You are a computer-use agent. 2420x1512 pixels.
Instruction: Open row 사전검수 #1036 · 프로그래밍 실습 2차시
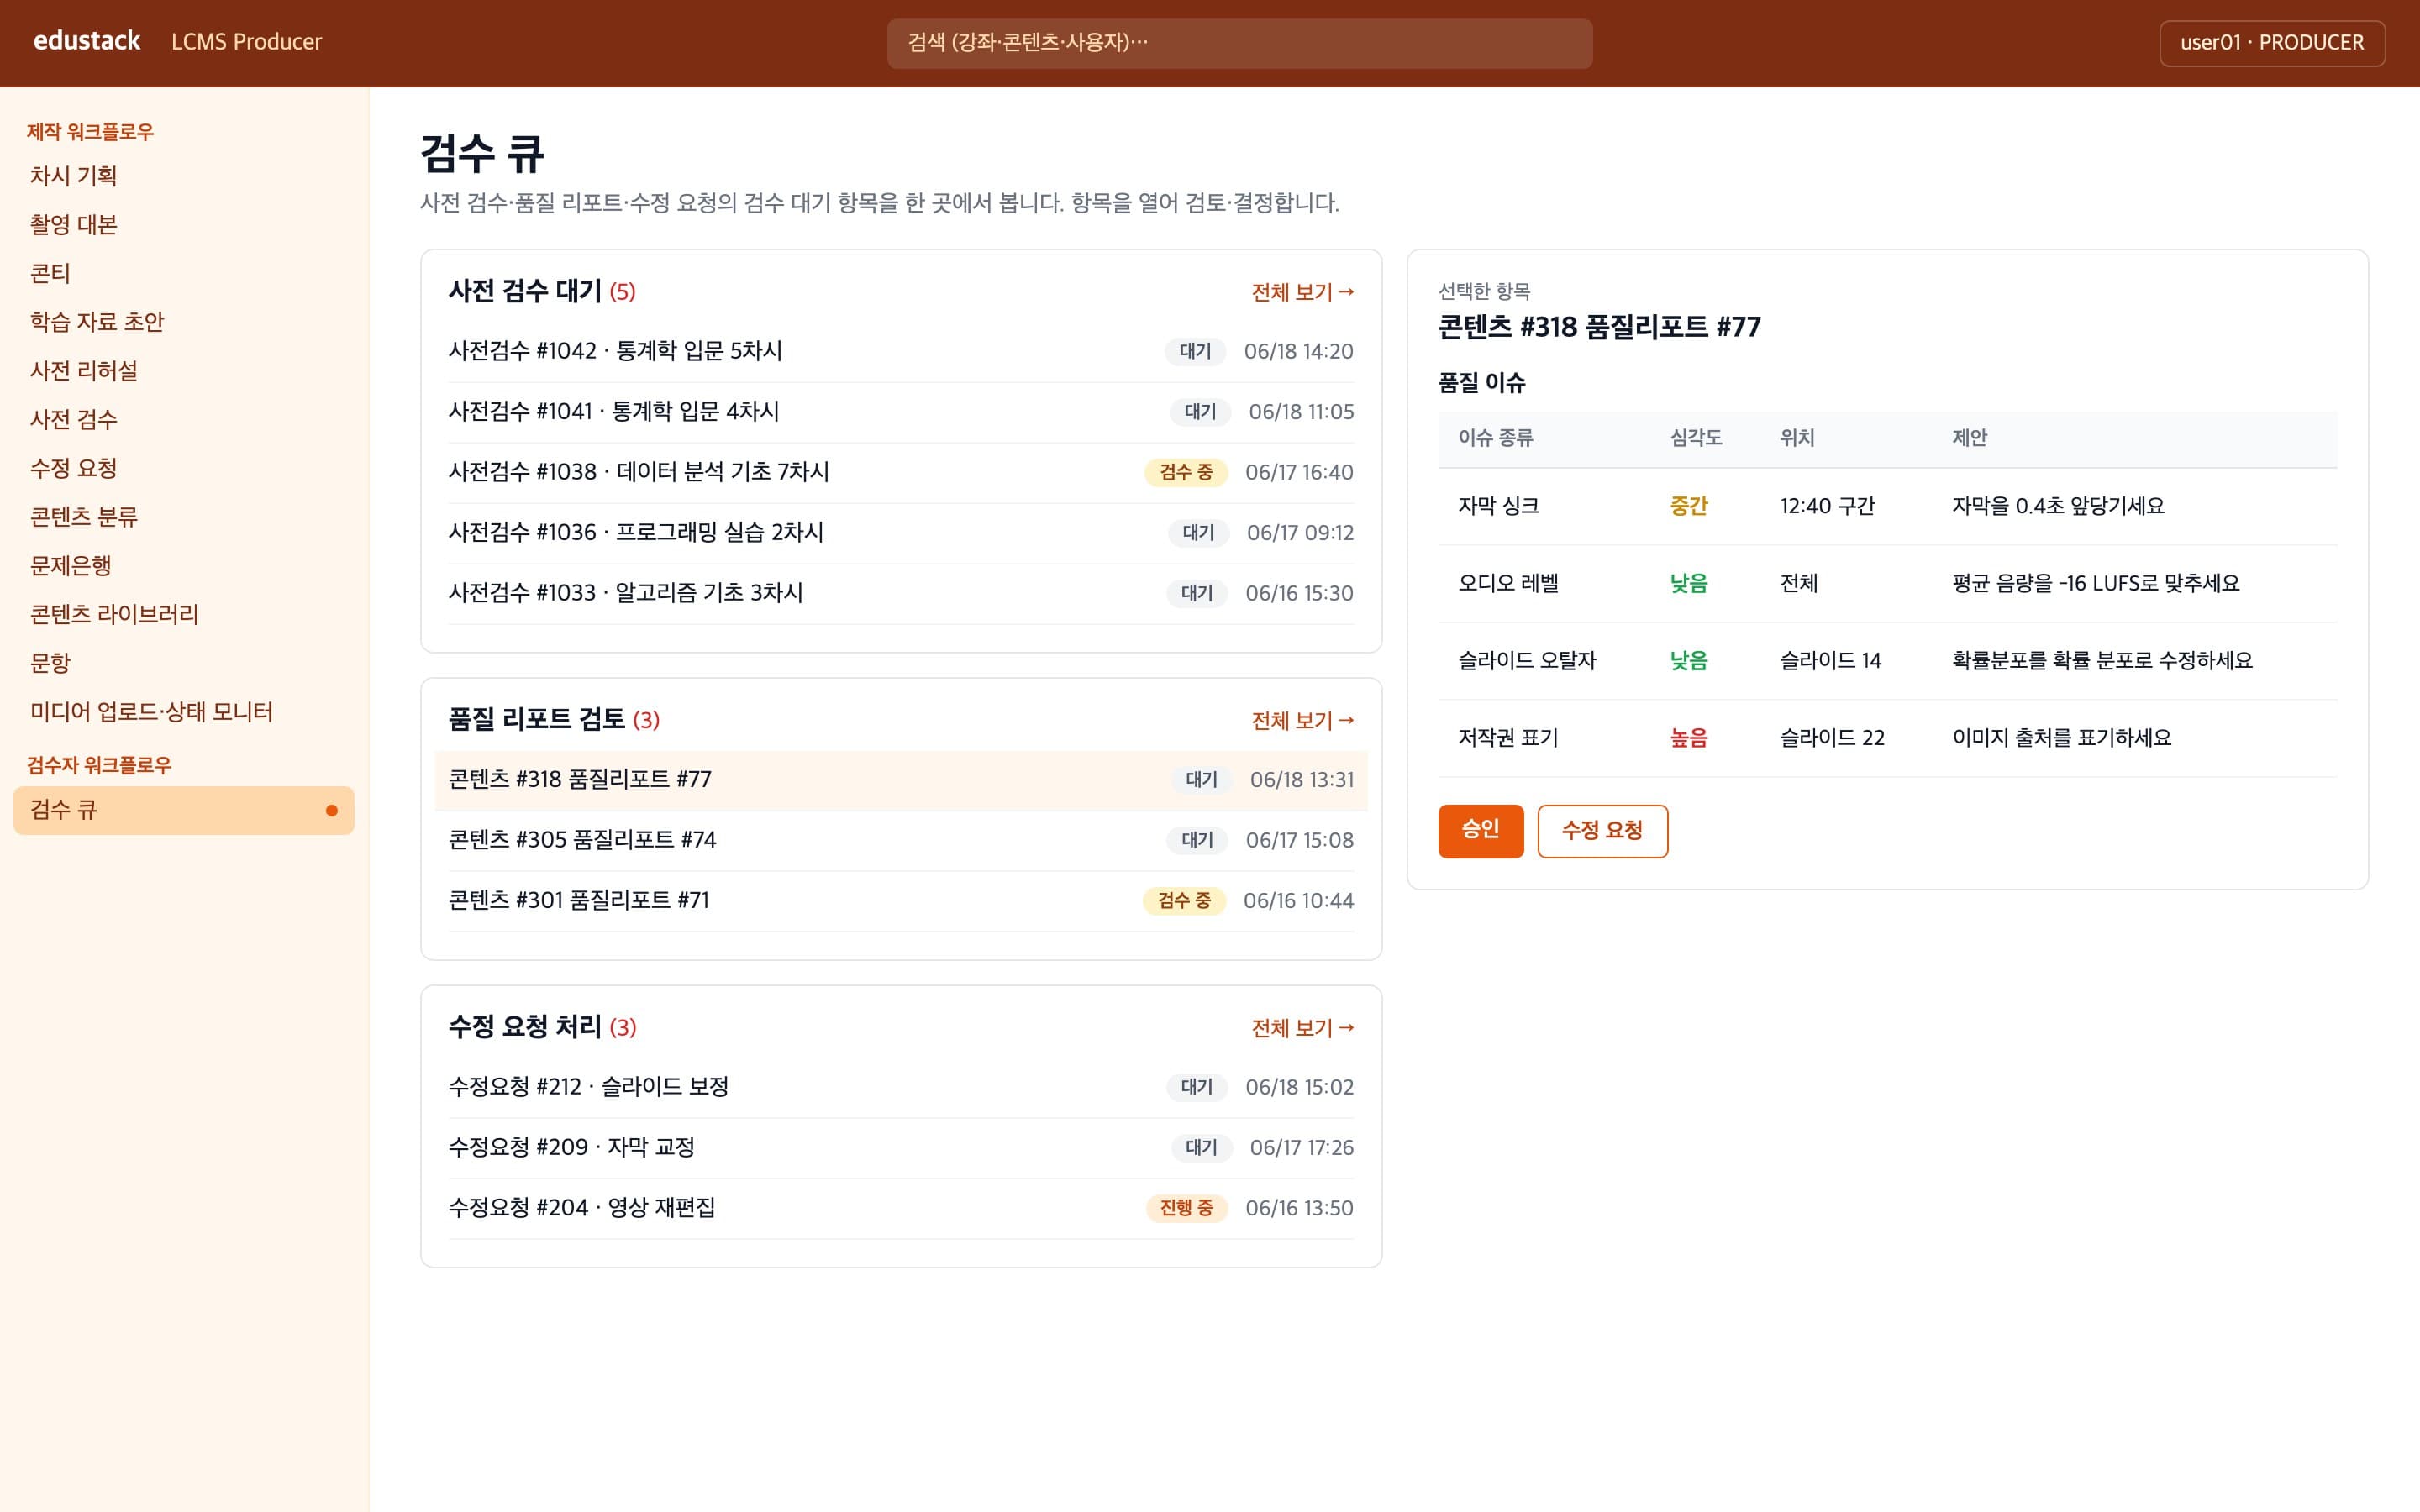pos(901,533)
